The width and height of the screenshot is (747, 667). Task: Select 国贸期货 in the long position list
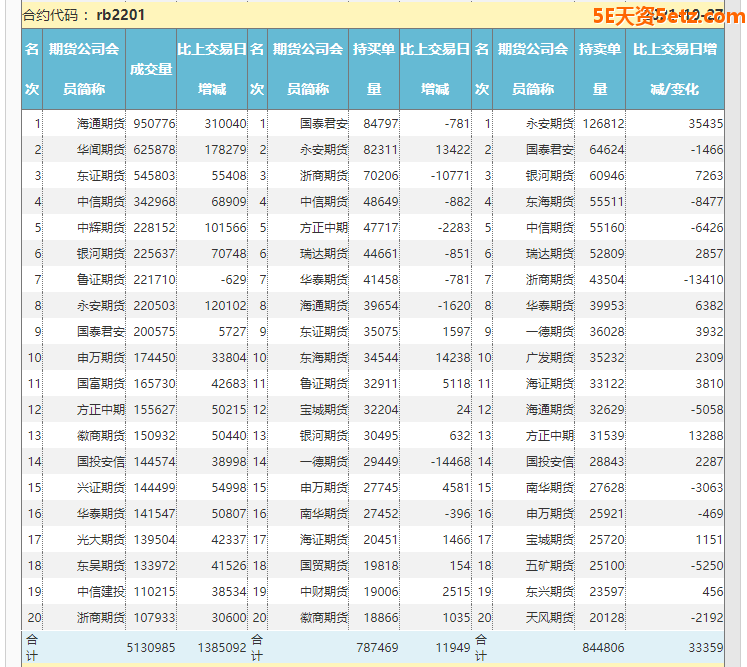[324, 565]
